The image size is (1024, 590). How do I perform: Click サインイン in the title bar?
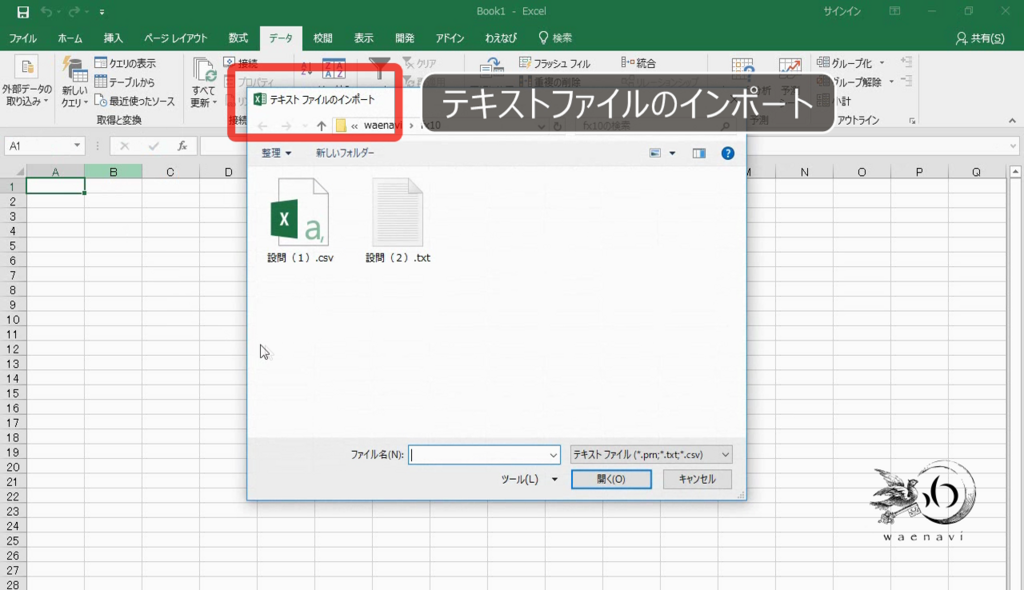tap(842, 11)
